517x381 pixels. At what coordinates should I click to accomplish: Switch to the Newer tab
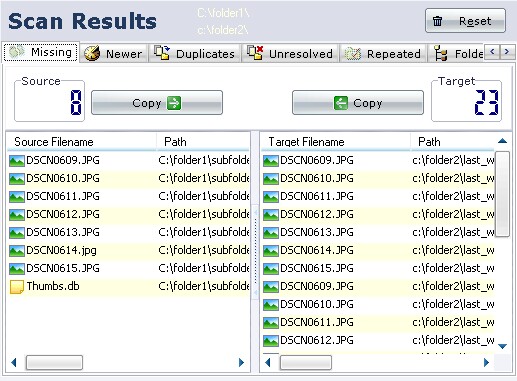point(114,53)
